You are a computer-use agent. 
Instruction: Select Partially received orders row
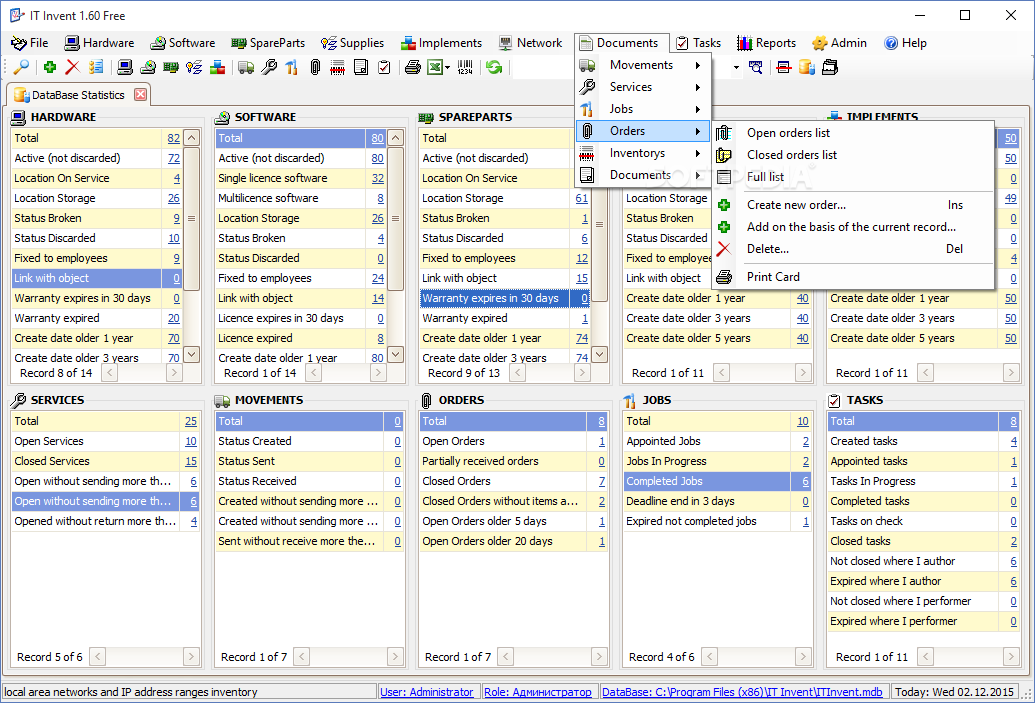pos(513,461)
